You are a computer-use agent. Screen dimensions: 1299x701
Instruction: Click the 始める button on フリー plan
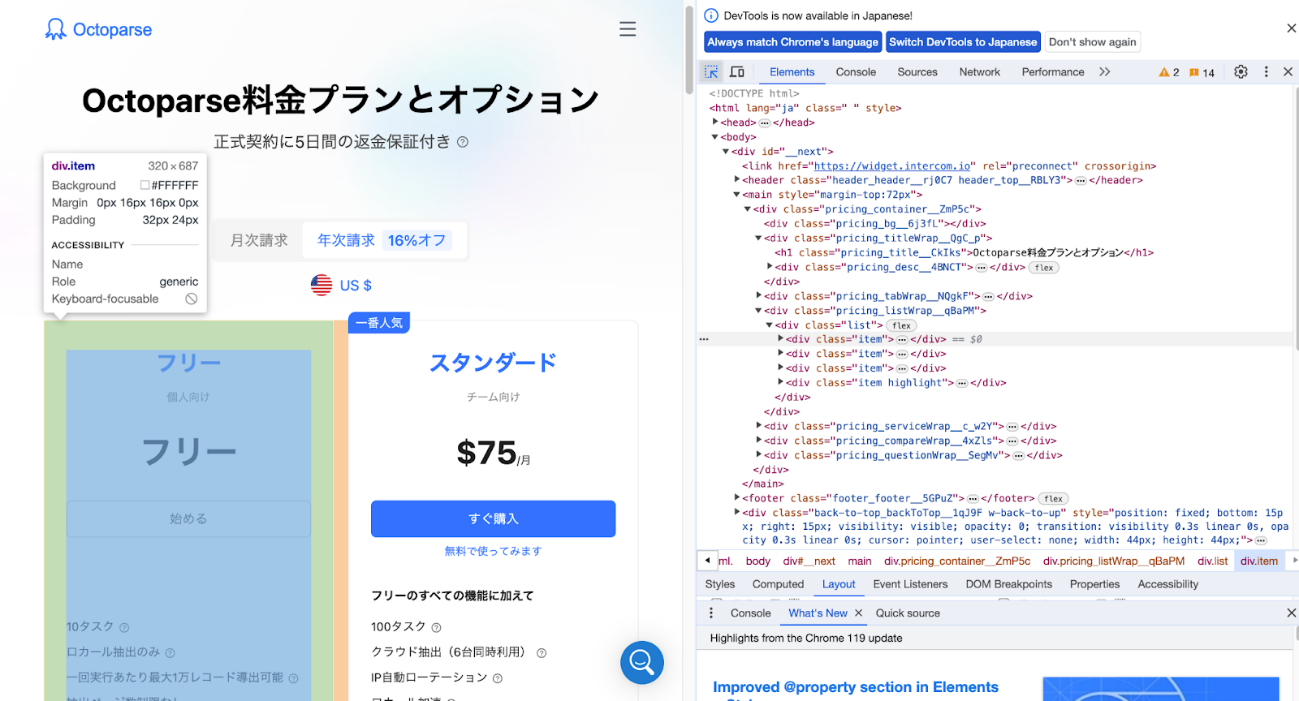189,519
